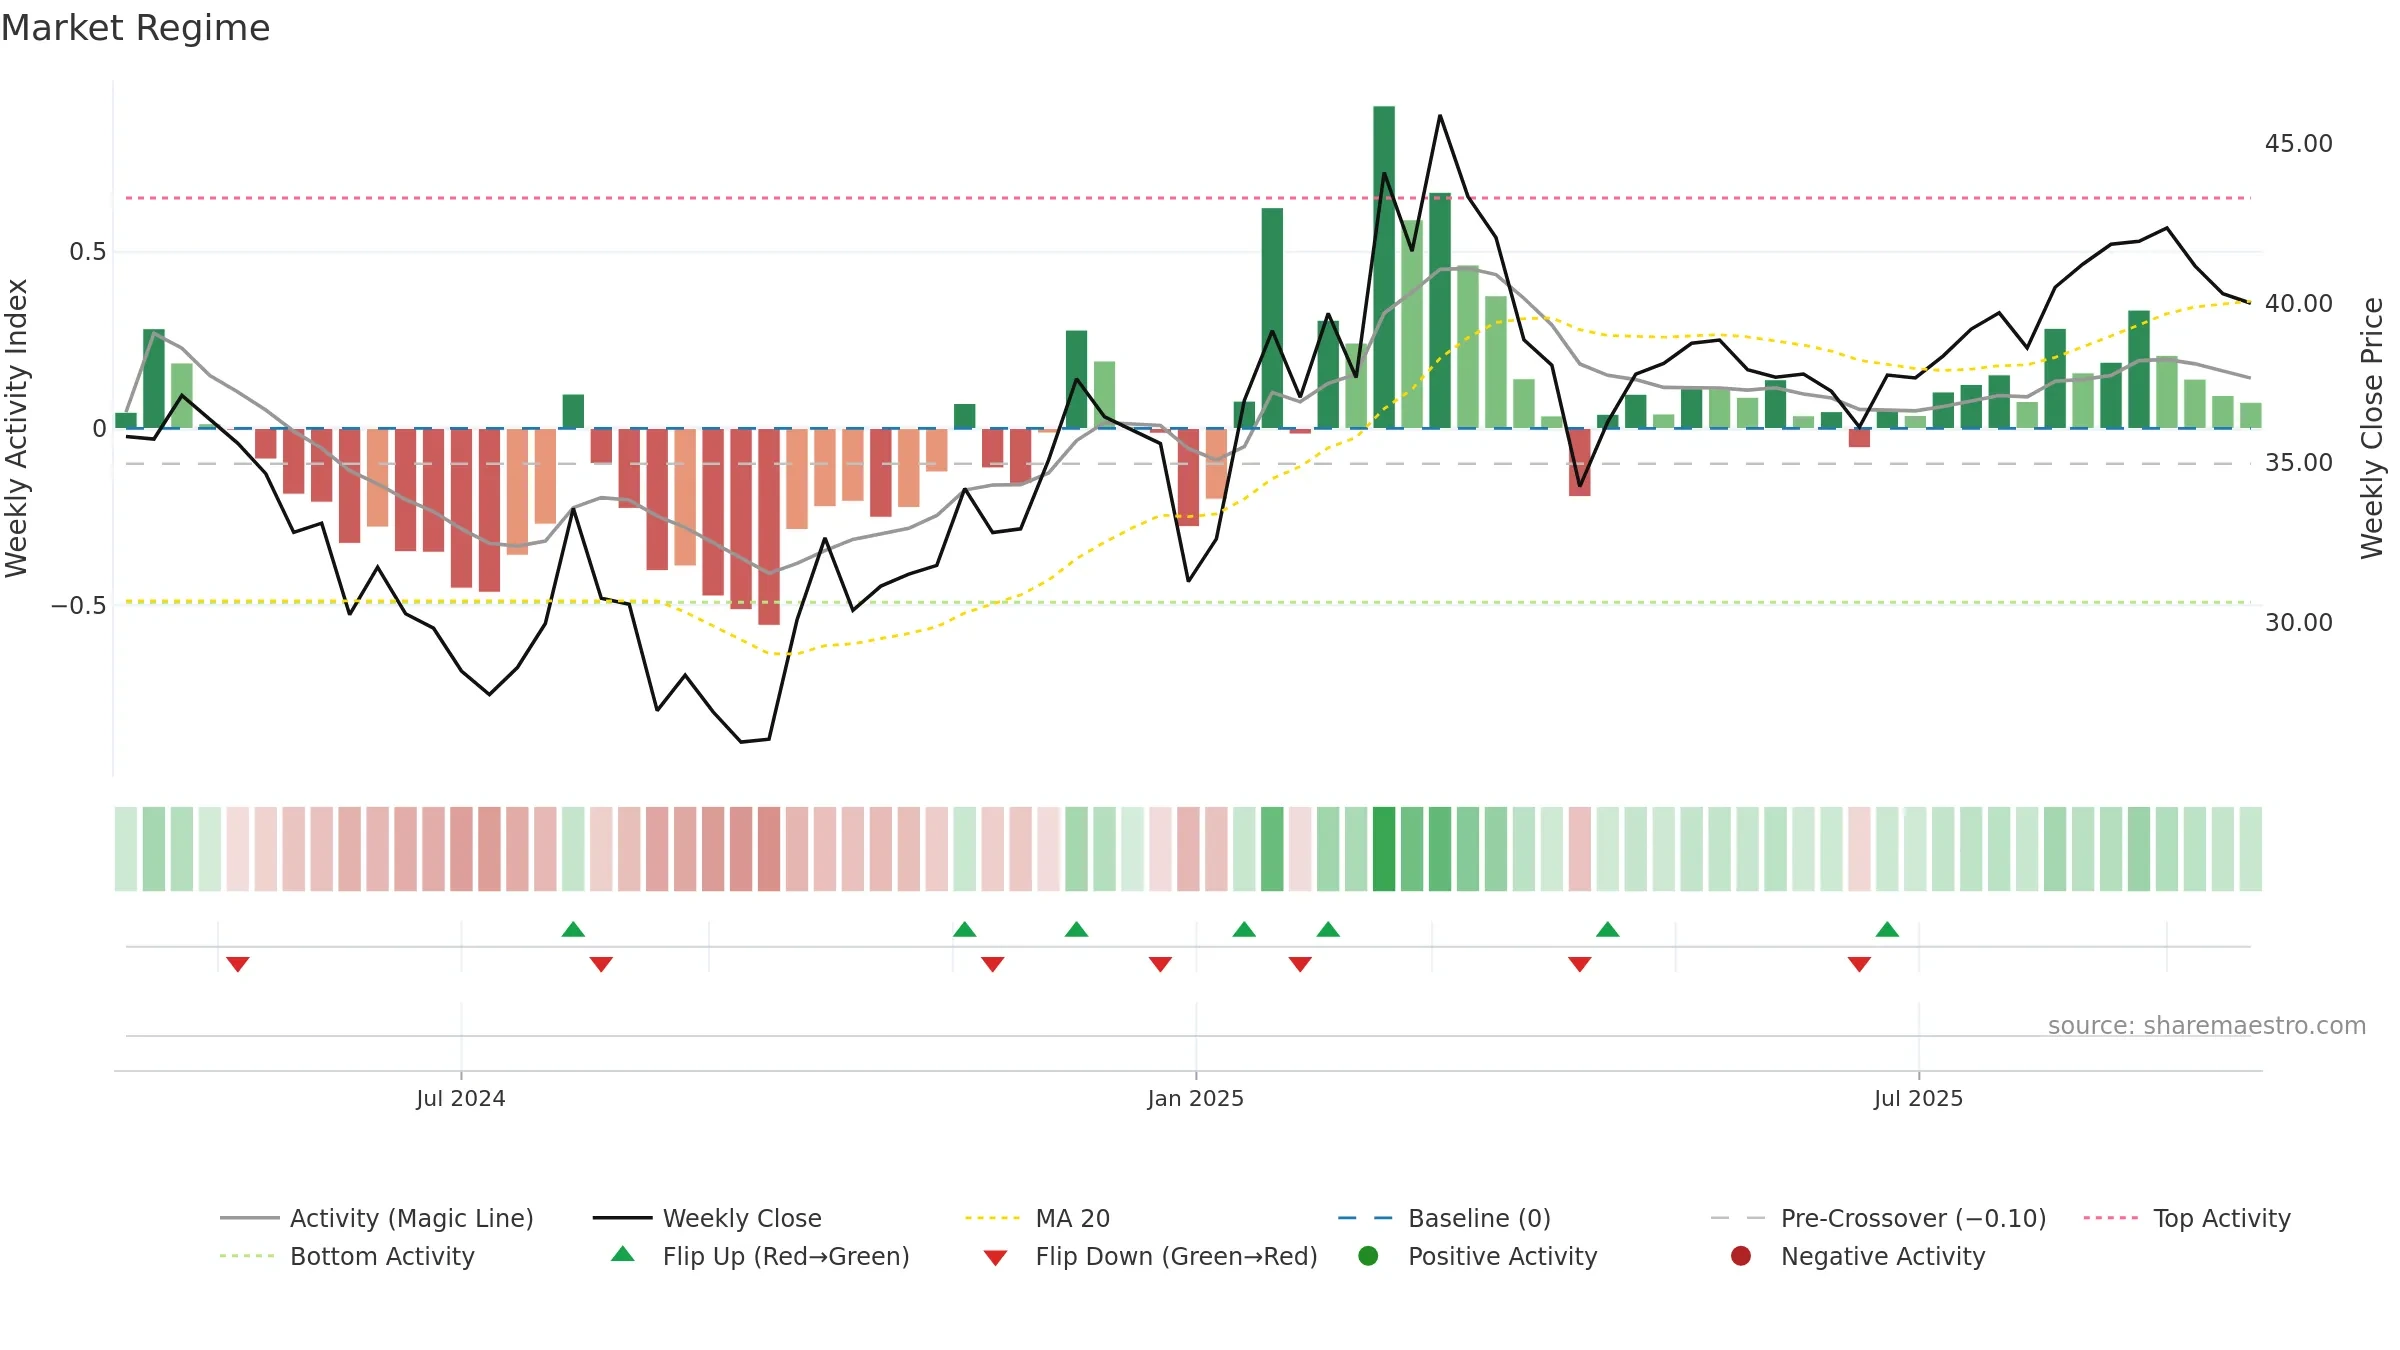Click the Jul 2024 x-axis label
Viewport: 2400px width, 1350px height.
(x=461, y=1098)
